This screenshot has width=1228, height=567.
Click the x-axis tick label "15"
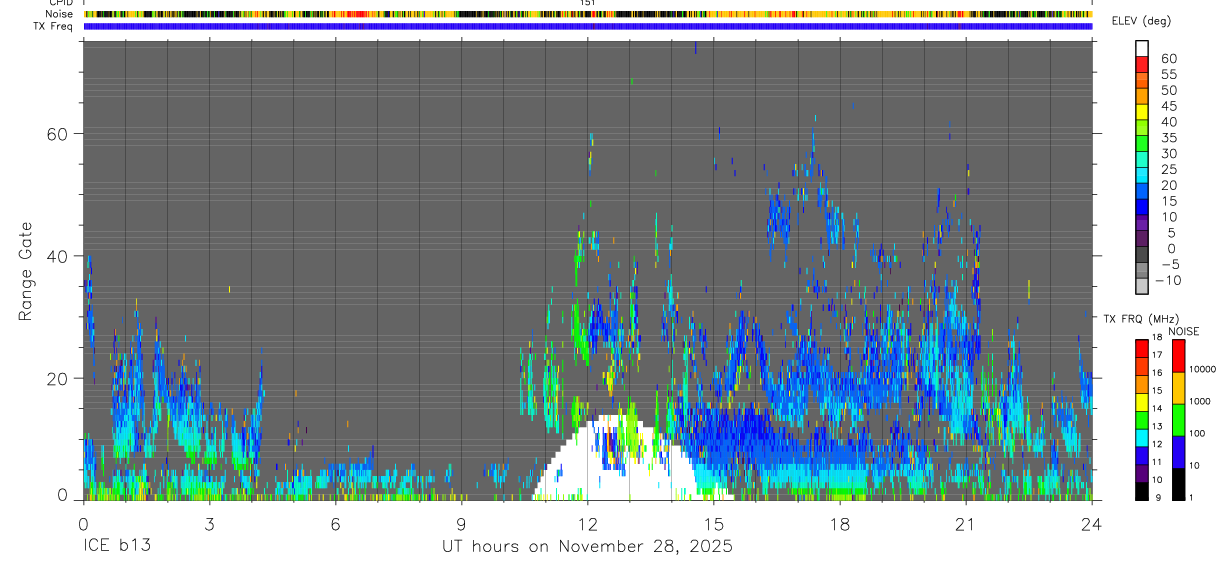tap(714, 524)
